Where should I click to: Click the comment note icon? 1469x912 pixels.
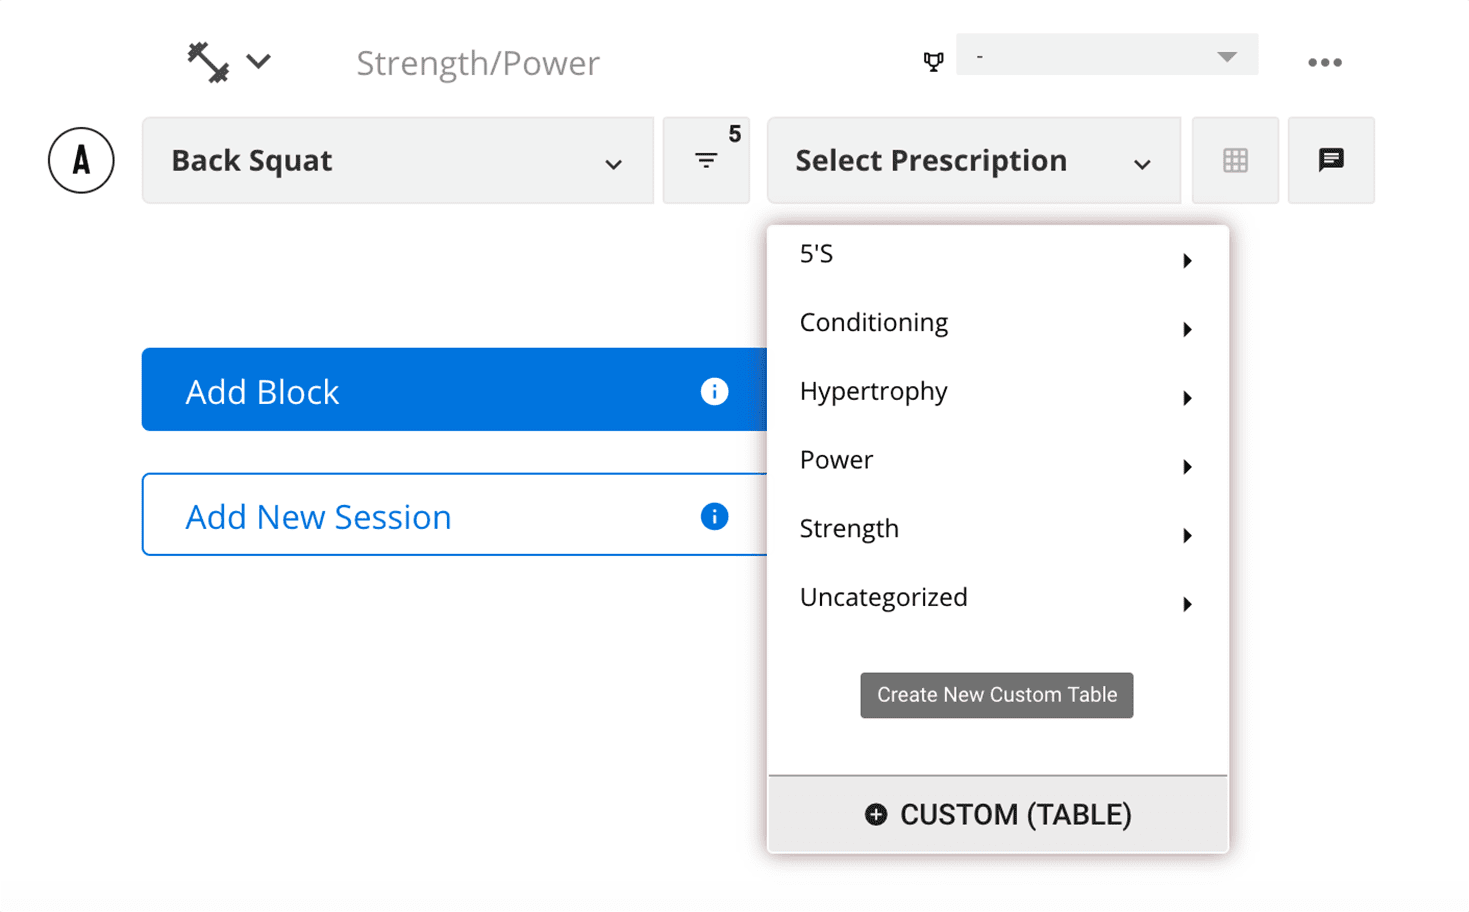tap(1331, 160)
